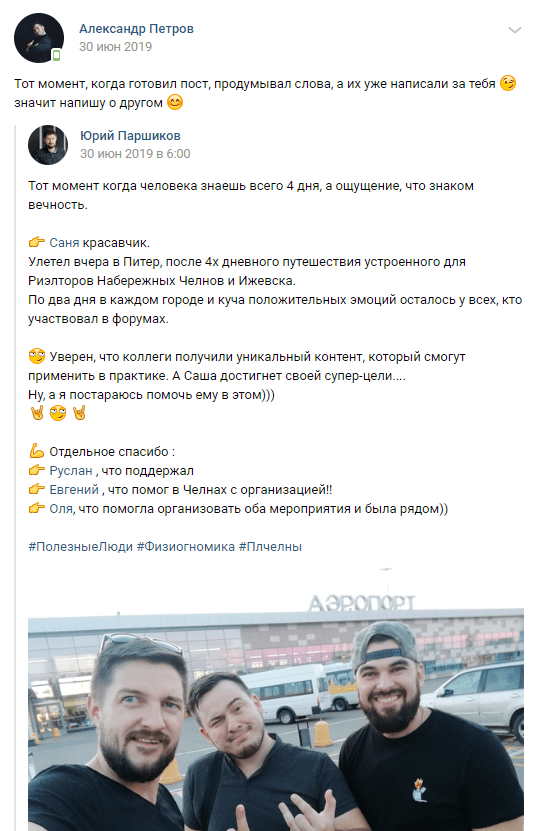This screenshot has width=543, height=831.
Task: Open Александр Петров profile name link
Action: (x=136, y=29)
